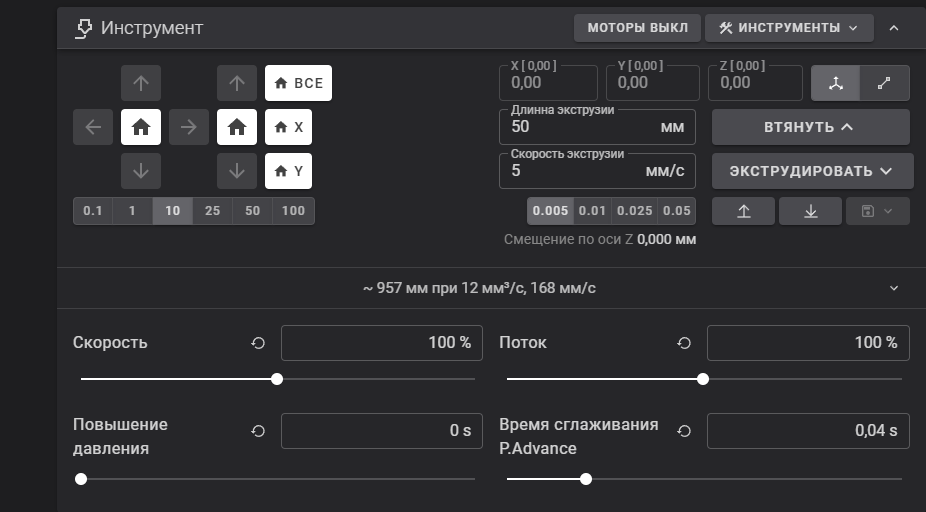Collapse the Инструмент panel with top chevron
Image resolution: width=926 pixels, height=512 pixels.
coord(894,28)
